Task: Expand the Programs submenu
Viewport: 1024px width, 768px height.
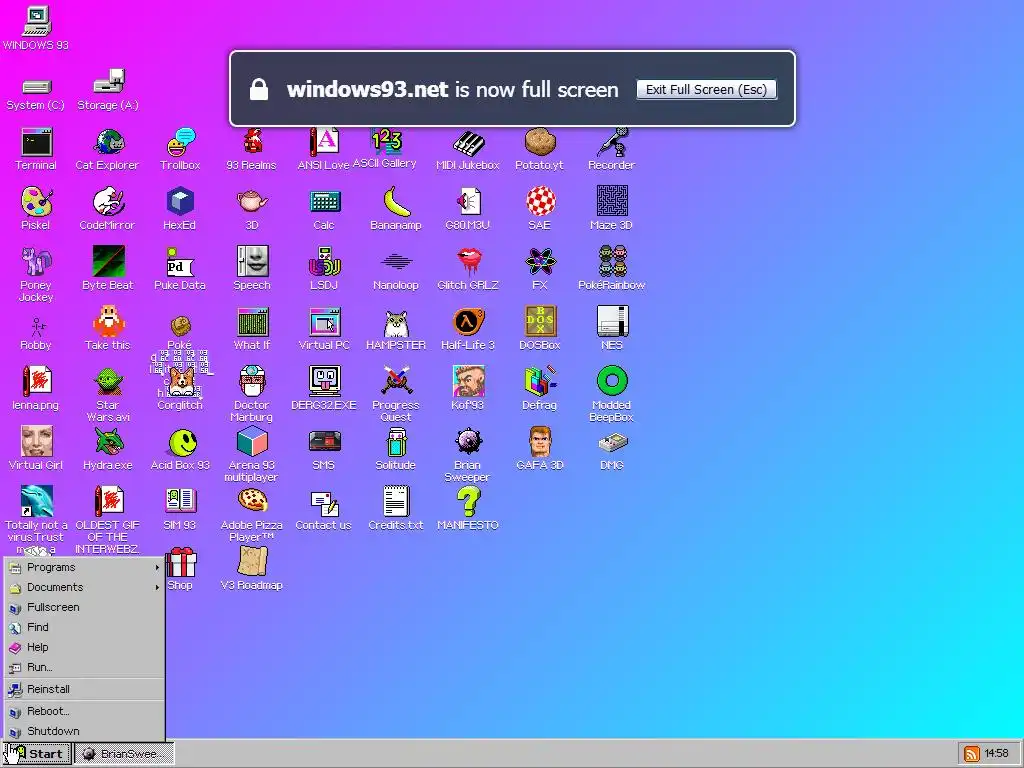Action: tap(84, 568)
